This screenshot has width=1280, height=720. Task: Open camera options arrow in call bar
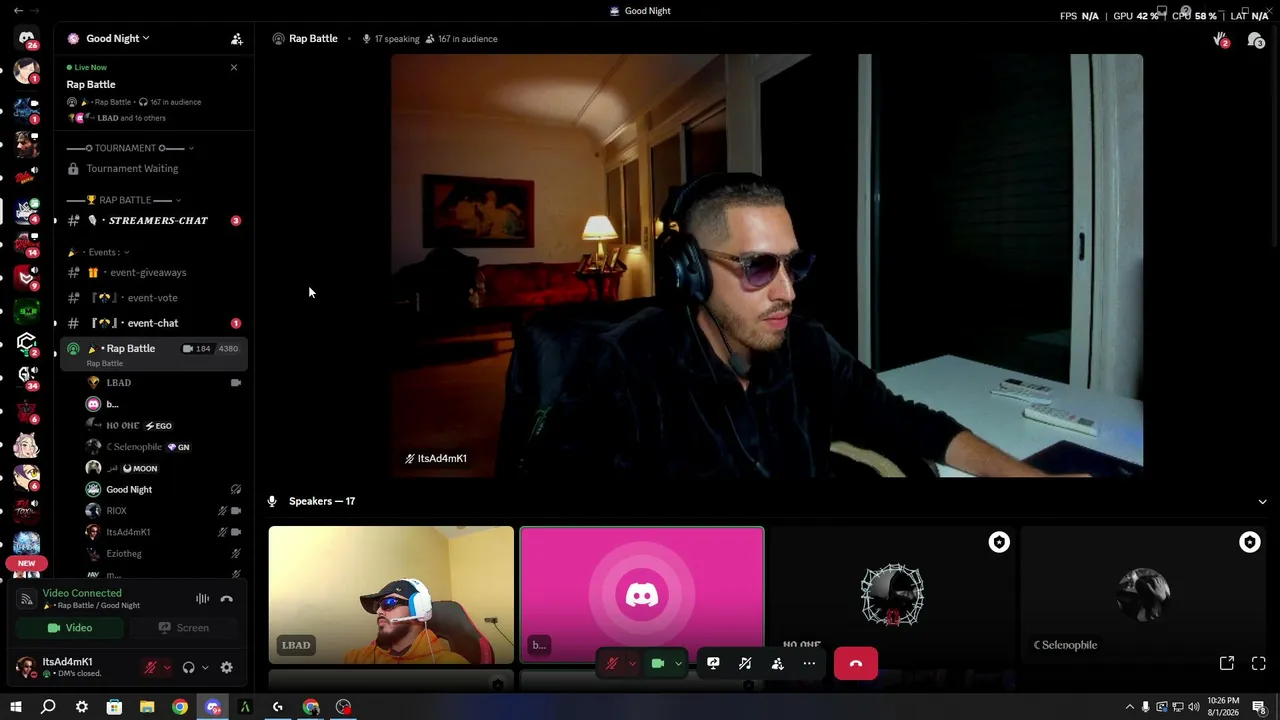[679, 664]
